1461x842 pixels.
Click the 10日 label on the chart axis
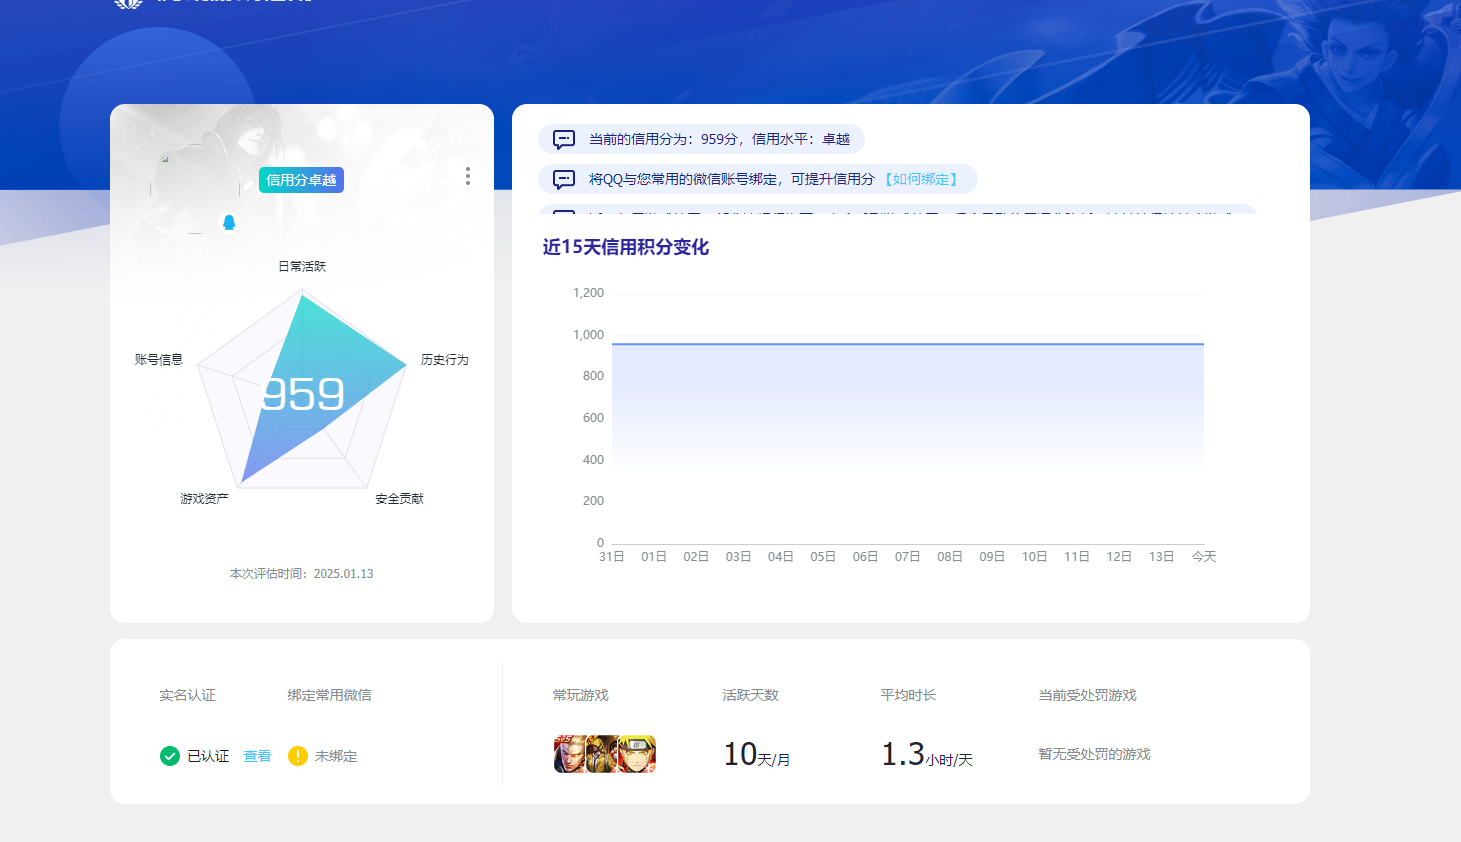pos(1035,557)
